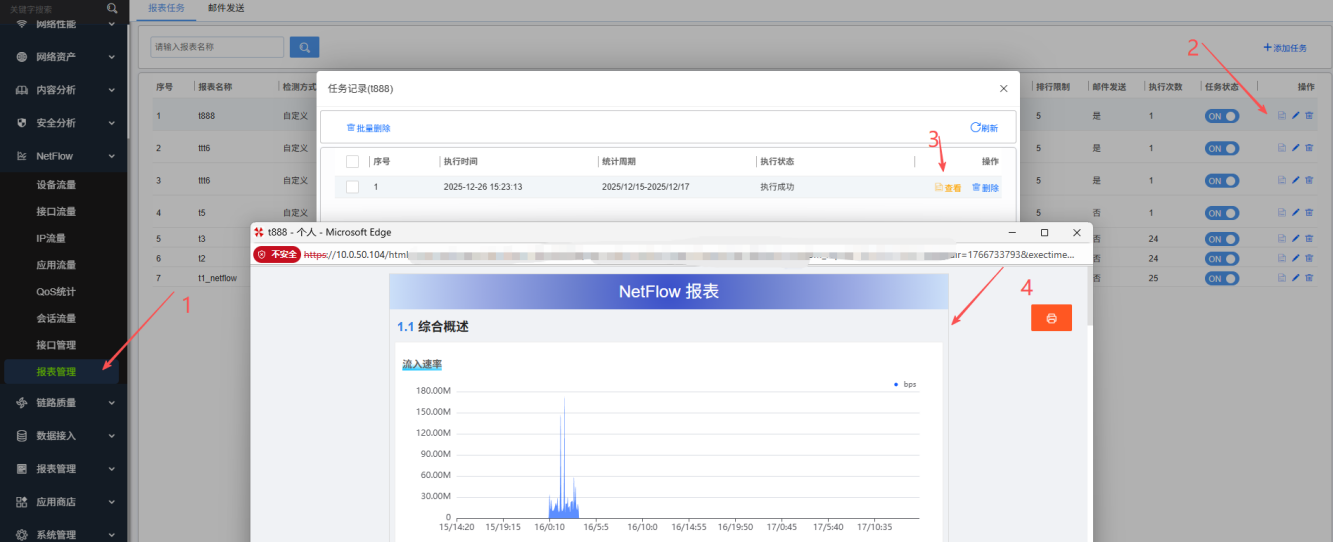1333x542 pixels.
Task: Toggle the task status switch for row t5
Action: 1221,213
